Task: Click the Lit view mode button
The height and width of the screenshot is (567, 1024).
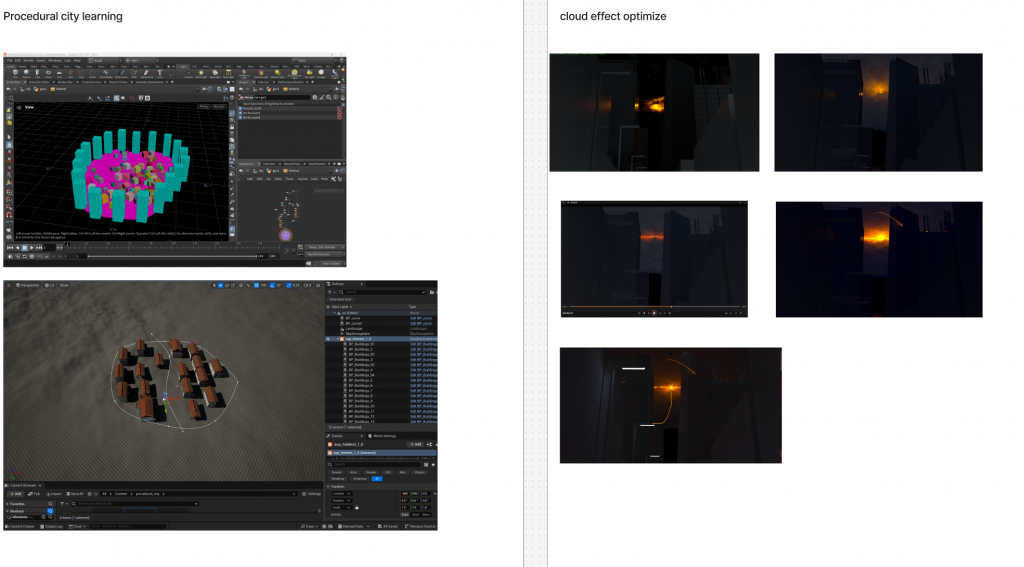Action: pos(51,285)
